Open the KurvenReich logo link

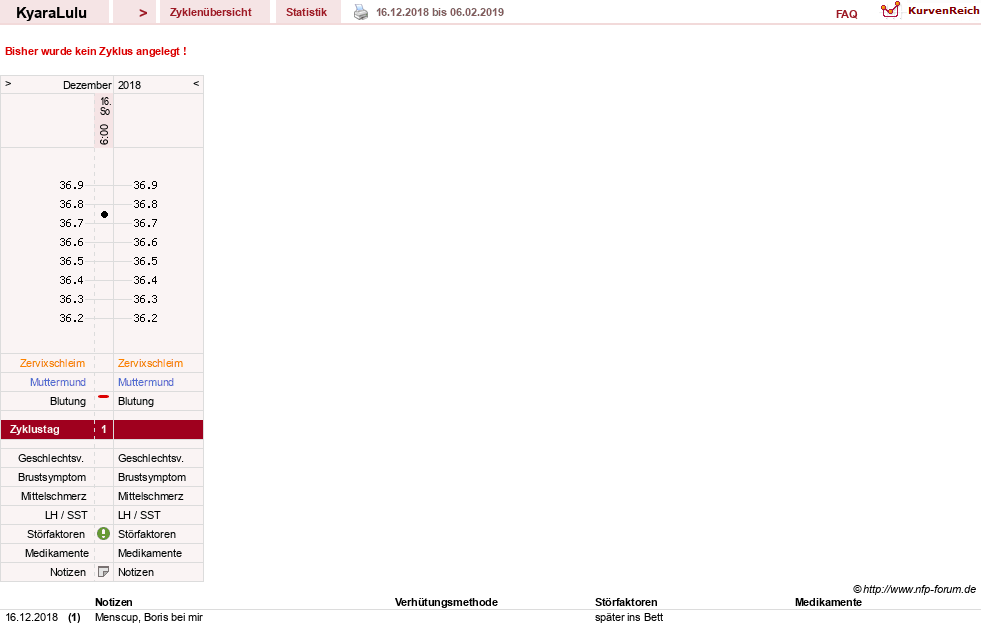[x=930, y=11]
